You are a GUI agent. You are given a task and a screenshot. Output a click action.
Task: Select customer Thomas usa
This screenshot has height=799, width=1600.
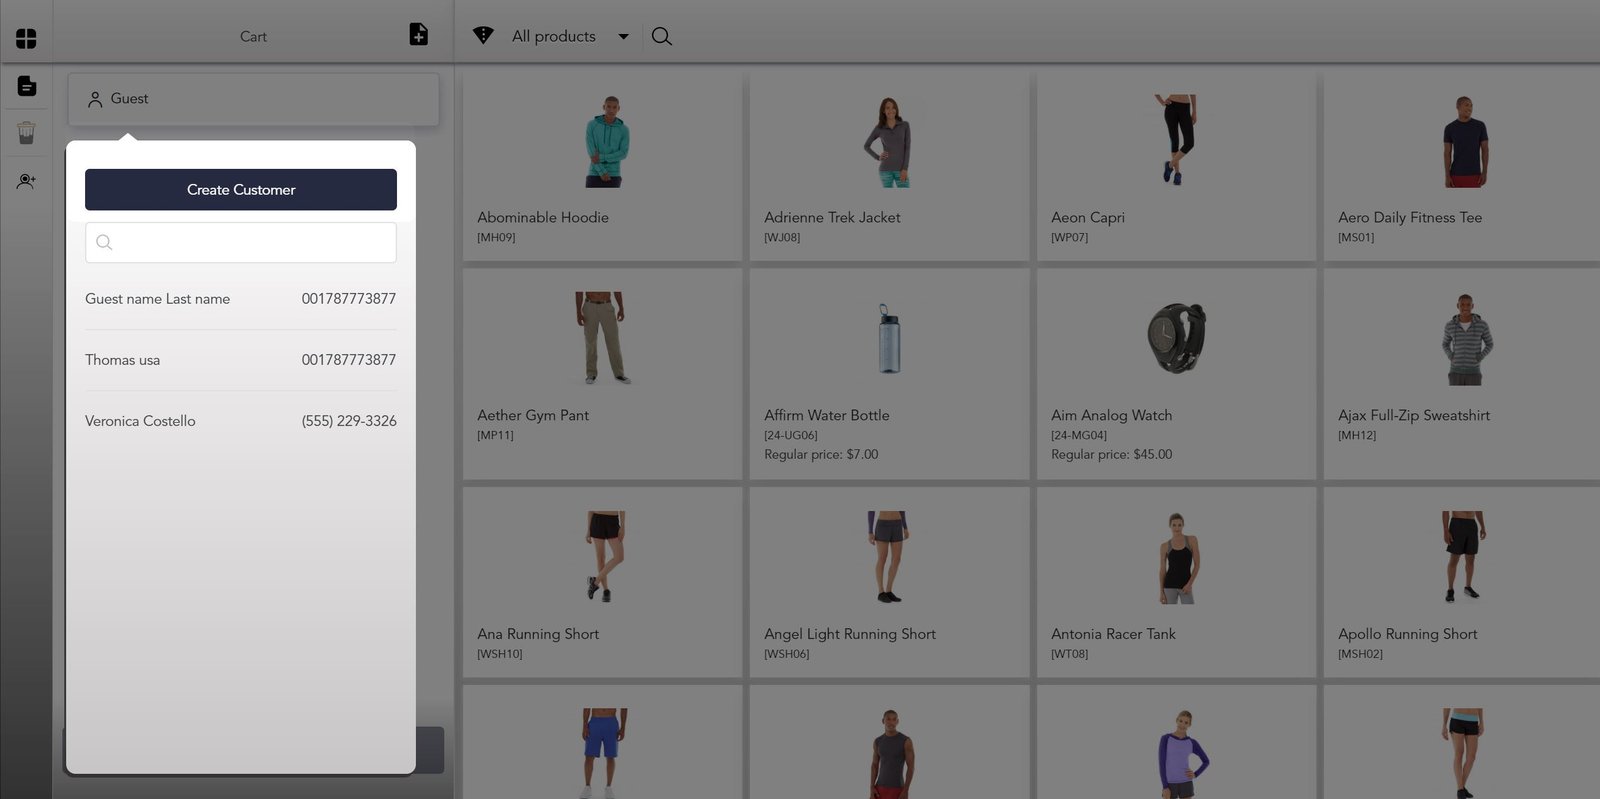click(x=241, y=360)
